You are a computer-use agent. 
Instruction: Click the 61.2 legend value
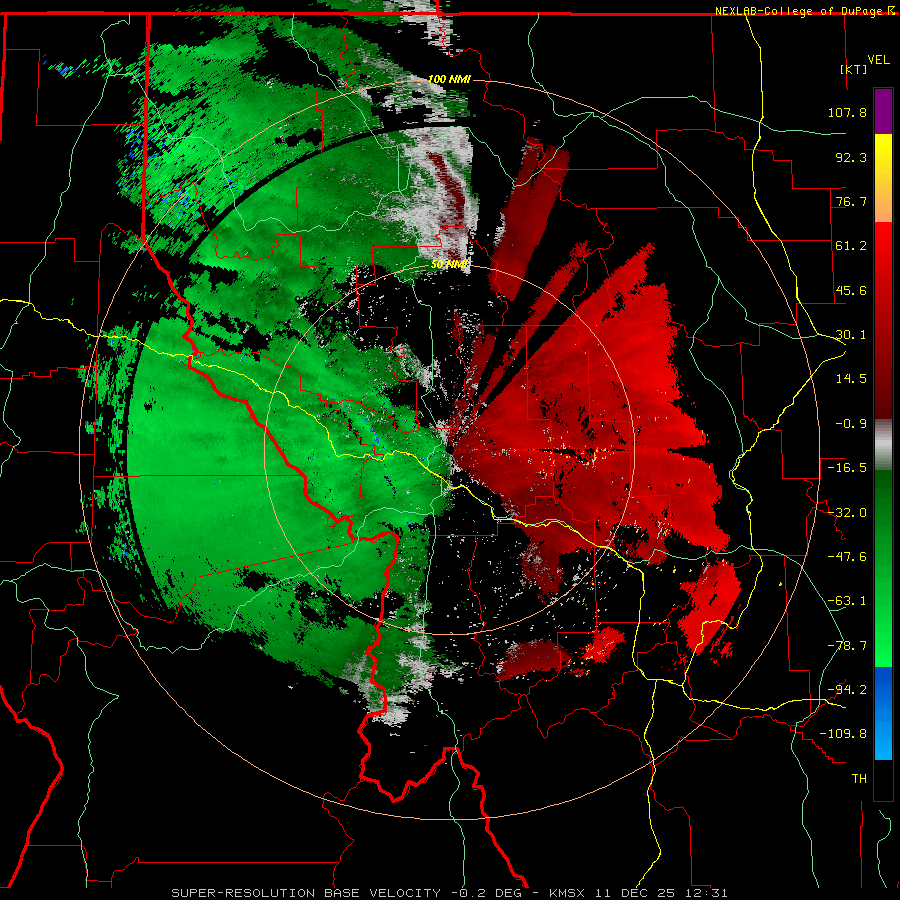851,246
